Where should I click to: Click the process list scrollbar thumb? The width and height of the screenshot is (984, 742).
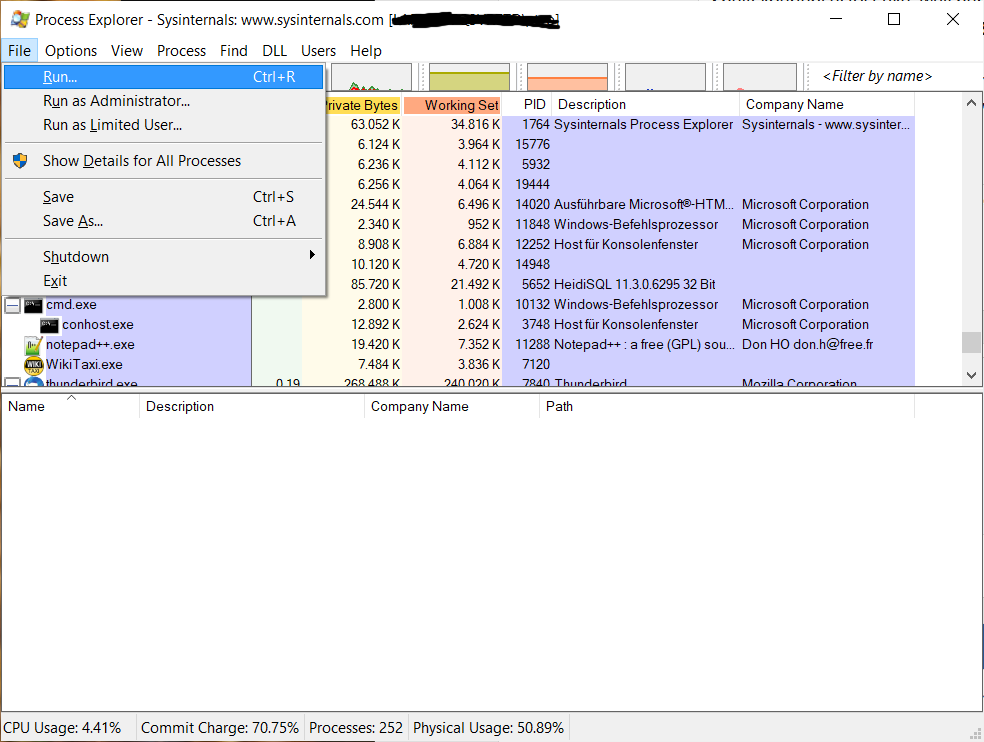point(971,342)
